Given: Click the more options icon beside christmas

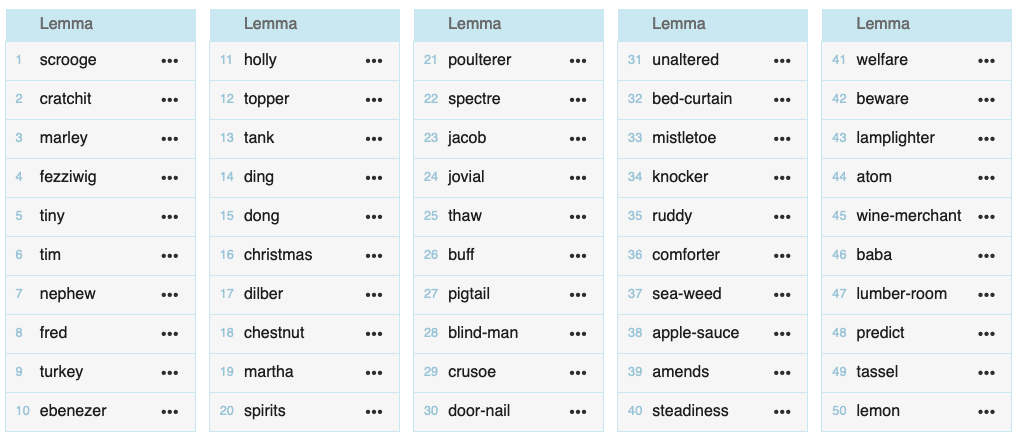Looking at the screenshot, I should (x=374, y=255).
